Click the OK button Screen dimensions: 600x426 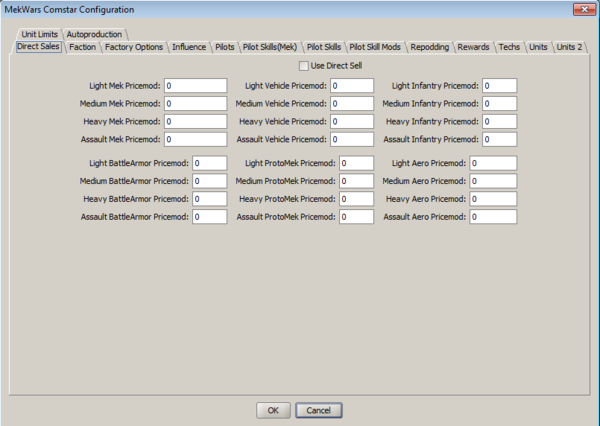click(272, 410)
